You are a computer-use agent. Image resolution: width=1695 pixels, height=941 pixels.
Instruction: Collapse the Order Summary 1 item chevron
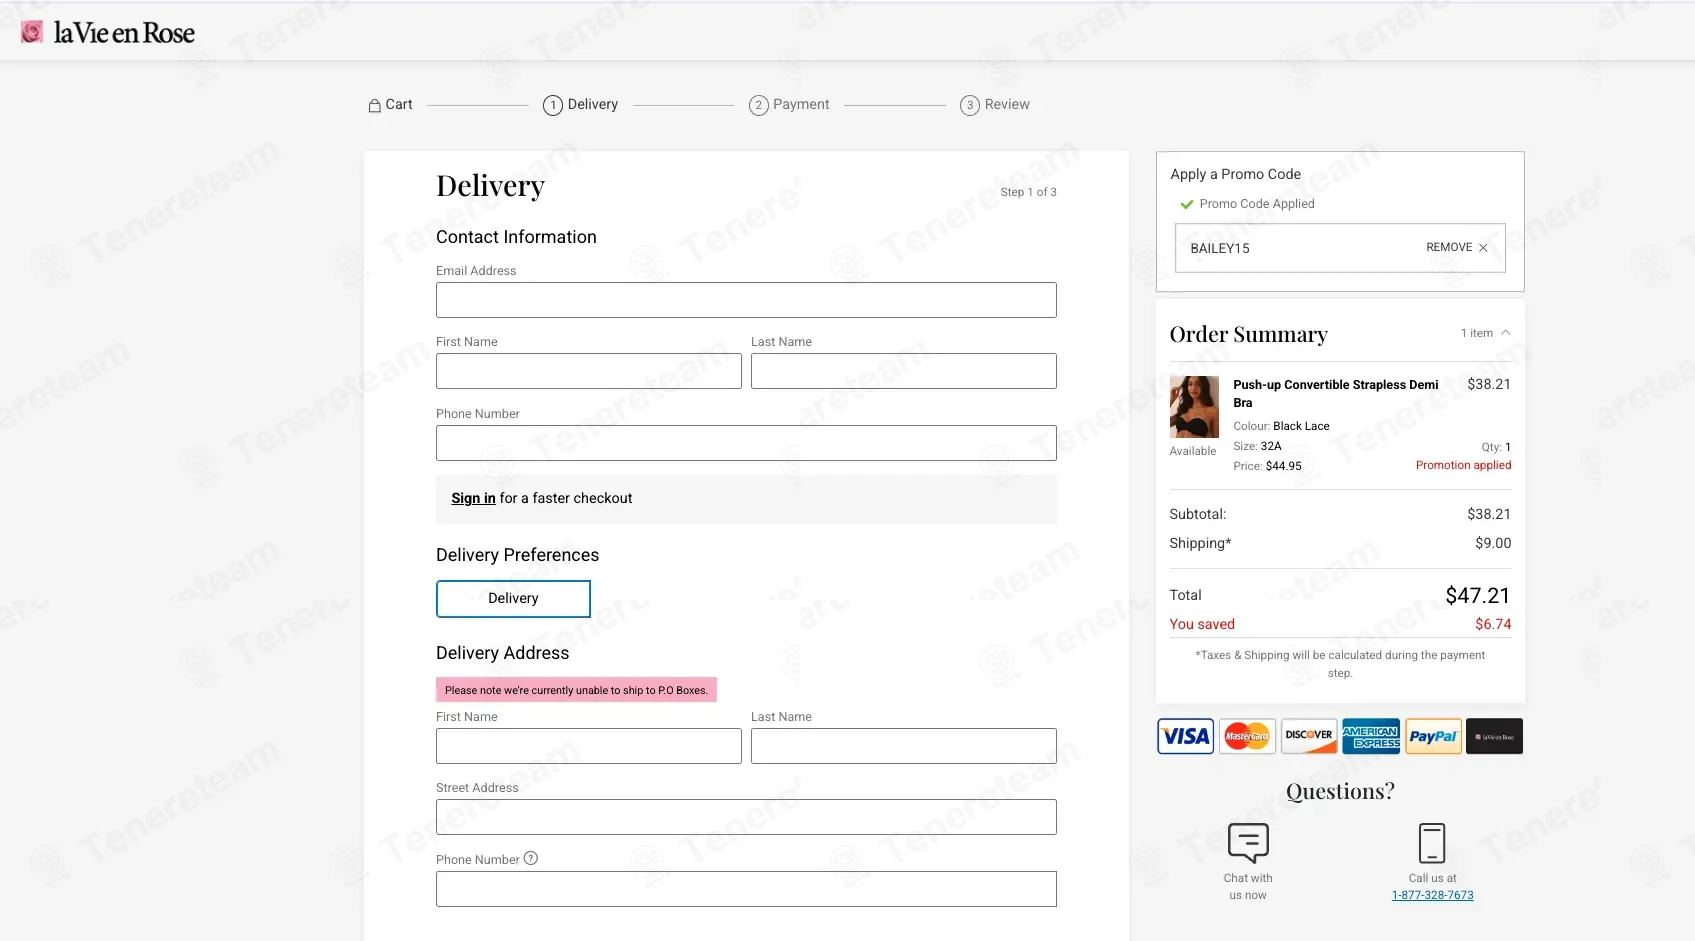click(1505, 333)
